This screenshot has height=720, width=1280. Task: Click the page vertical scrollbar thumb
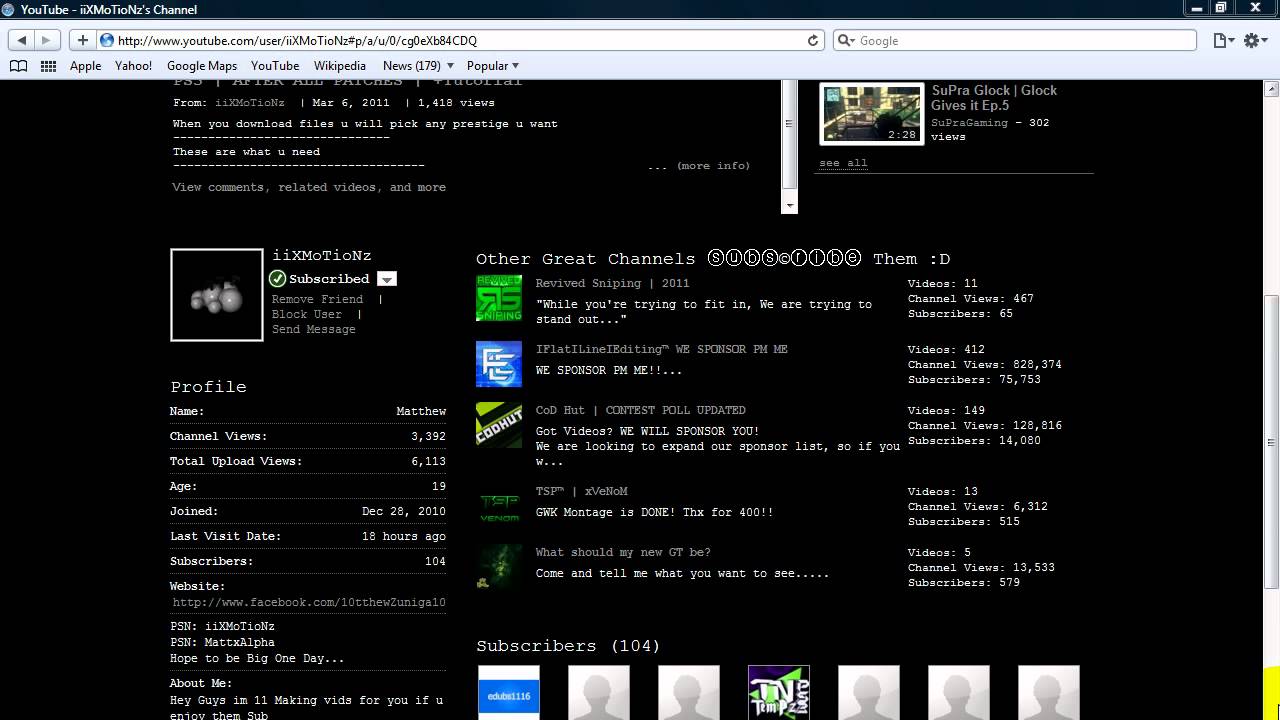pos(1272,441)
